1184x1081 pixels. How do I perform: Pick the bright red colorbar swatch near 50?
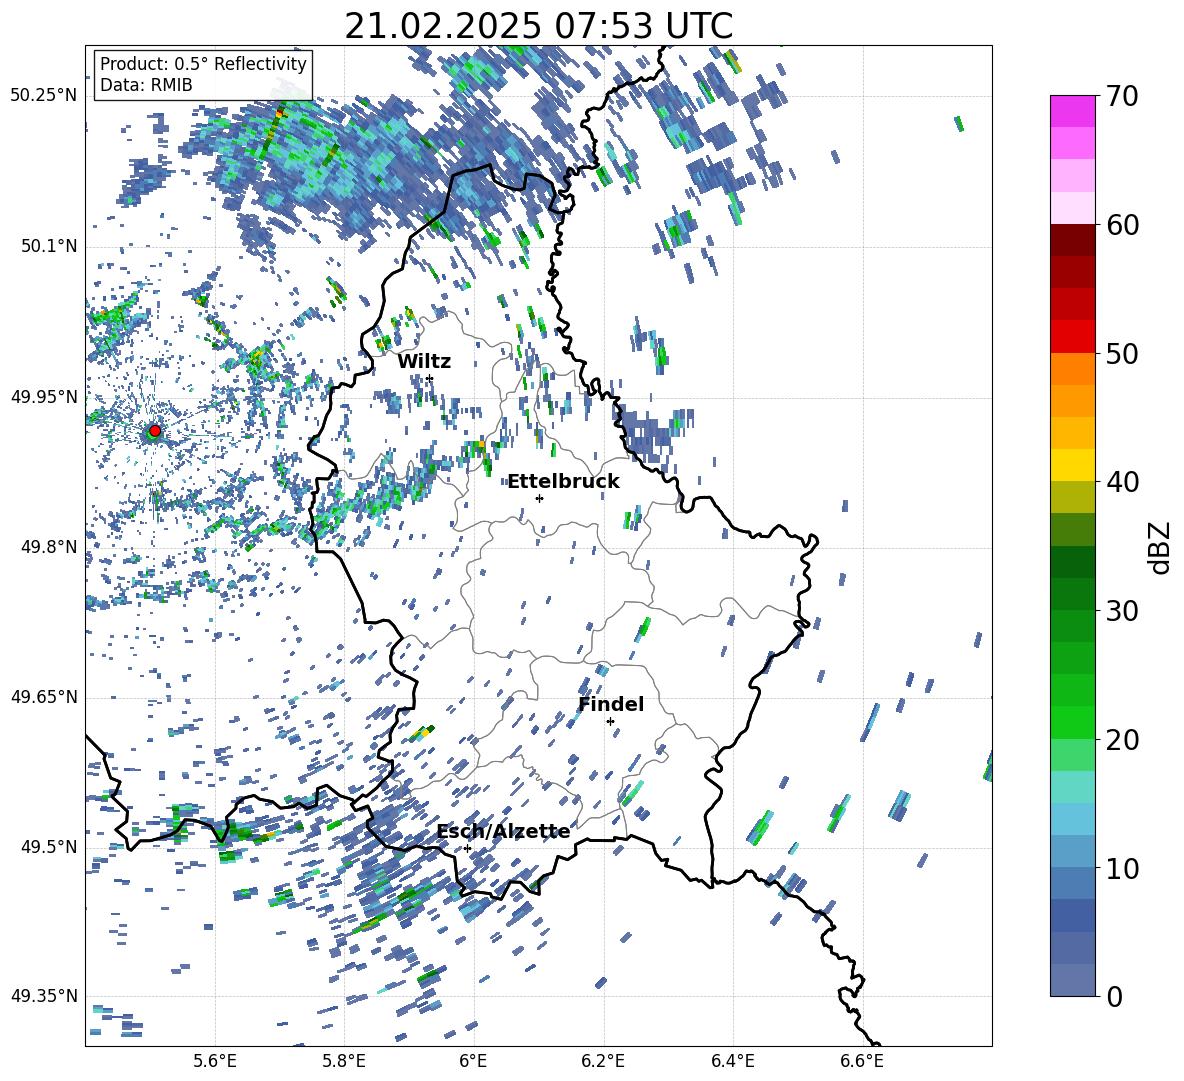1072,337
